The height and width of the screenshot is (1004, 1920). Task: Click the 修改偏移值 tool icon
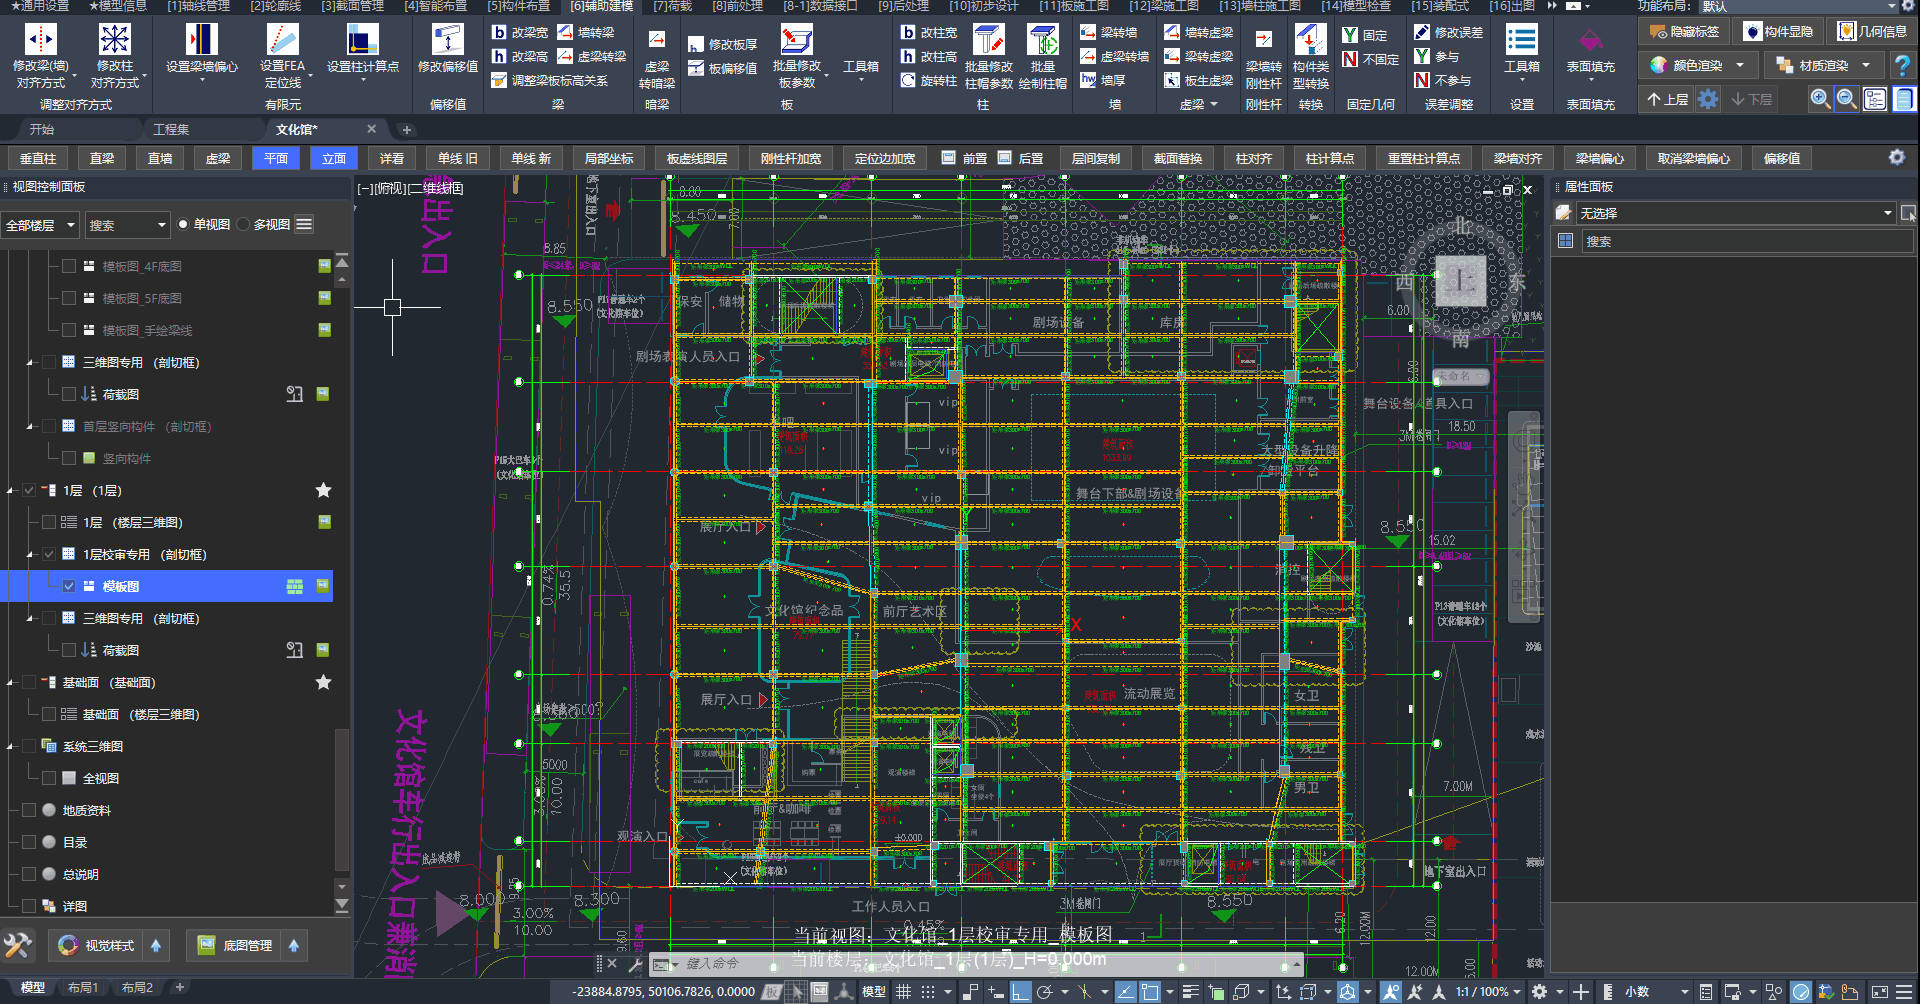coord(447,40)
